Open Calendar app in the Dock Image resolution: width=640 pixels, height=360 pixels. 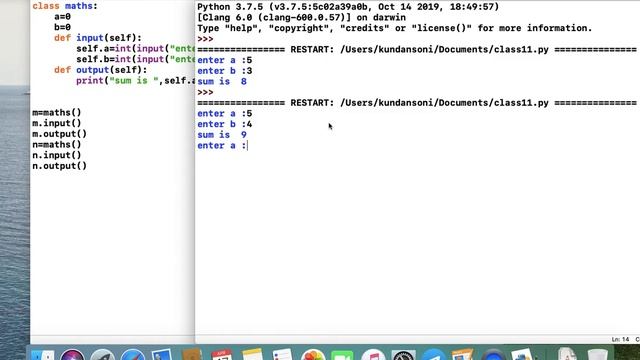point(222,354)
